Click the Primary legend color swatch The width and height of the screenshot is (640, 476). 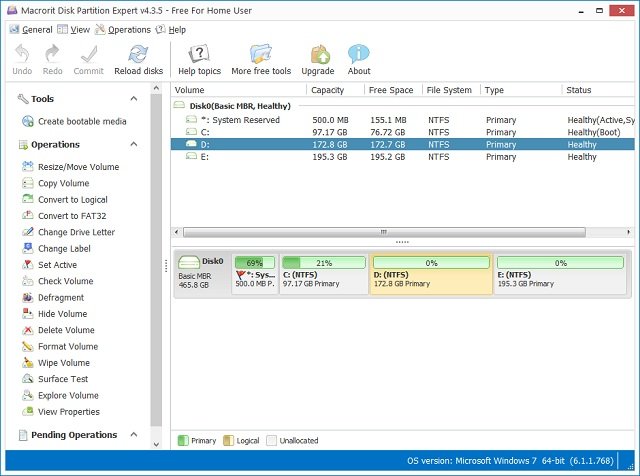click(183, 440)
